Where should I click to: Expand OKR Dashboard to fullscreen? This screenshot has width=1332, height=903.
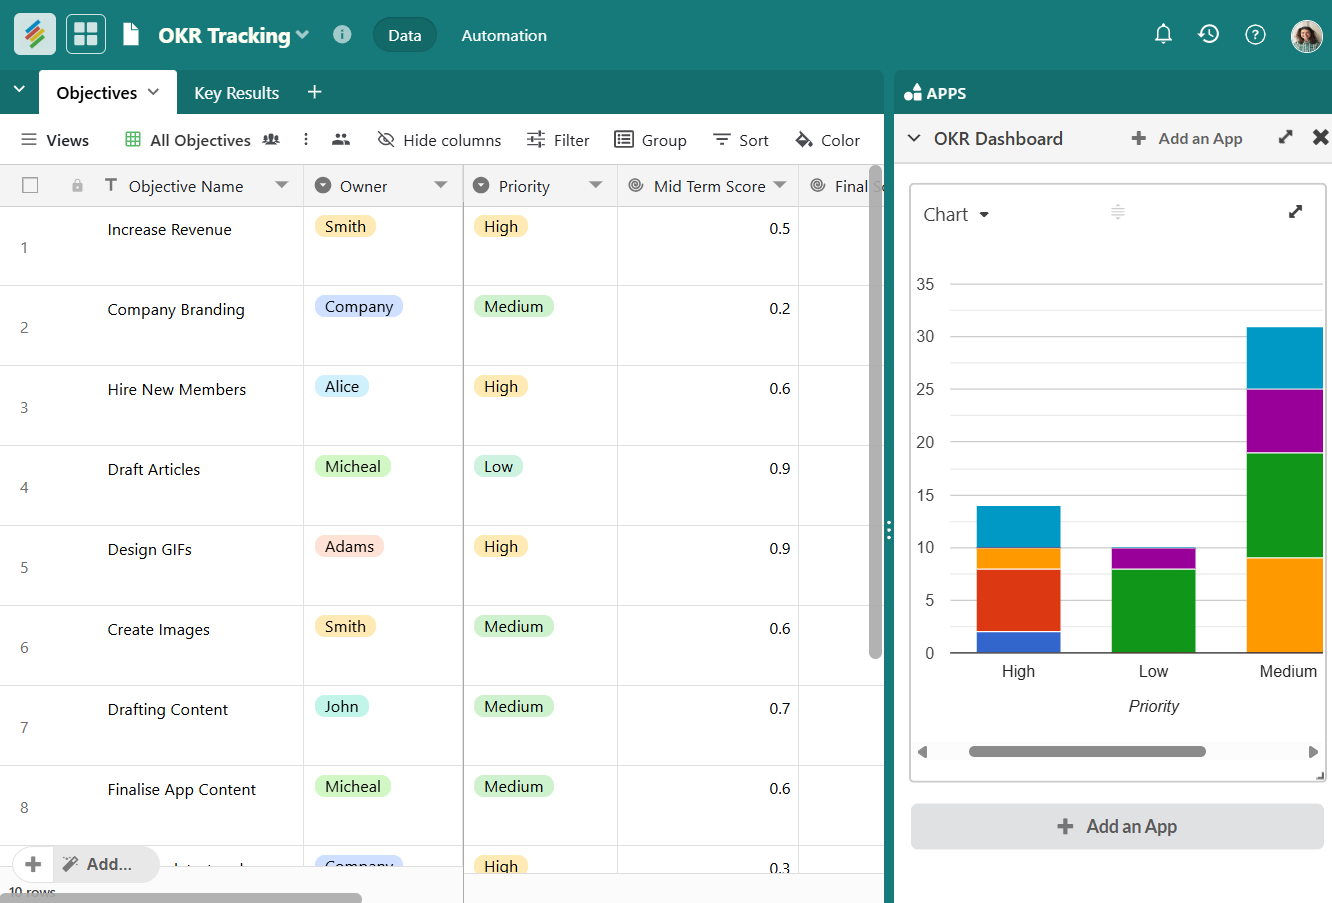point(1286,137)
